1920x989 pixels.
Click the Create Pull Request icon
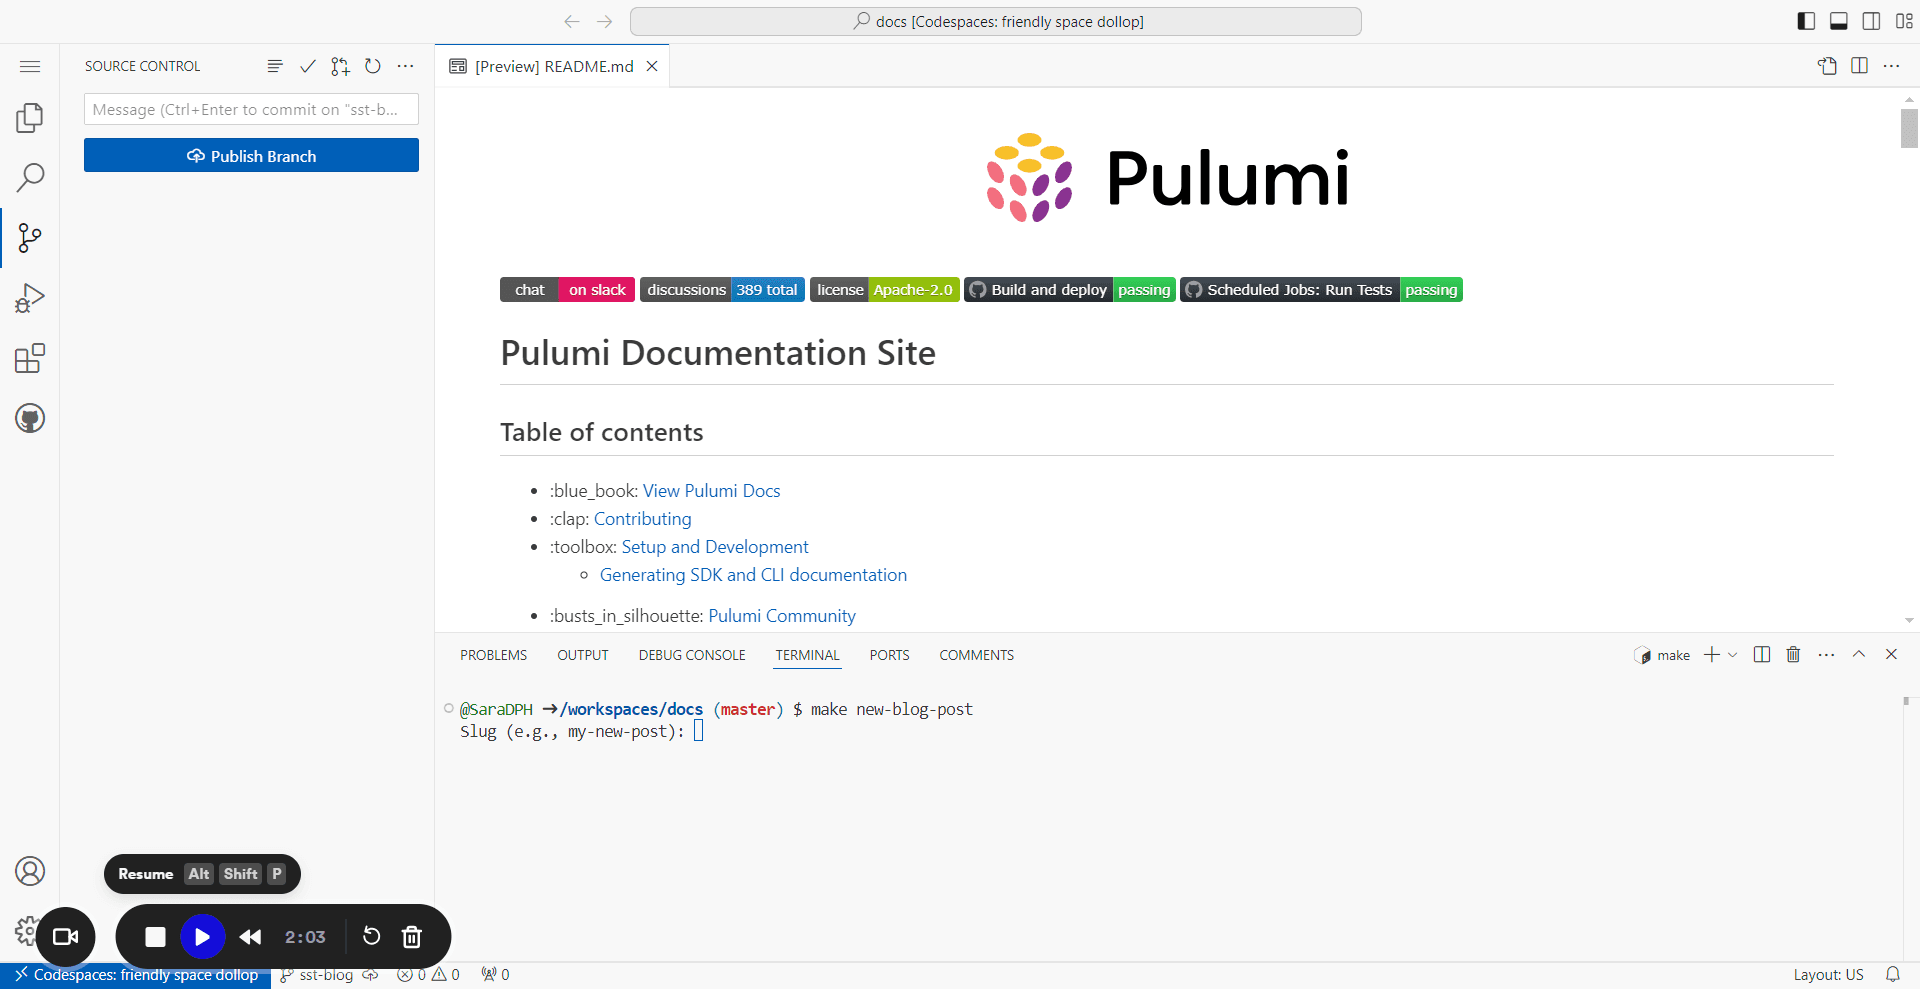tap(340, 66)
